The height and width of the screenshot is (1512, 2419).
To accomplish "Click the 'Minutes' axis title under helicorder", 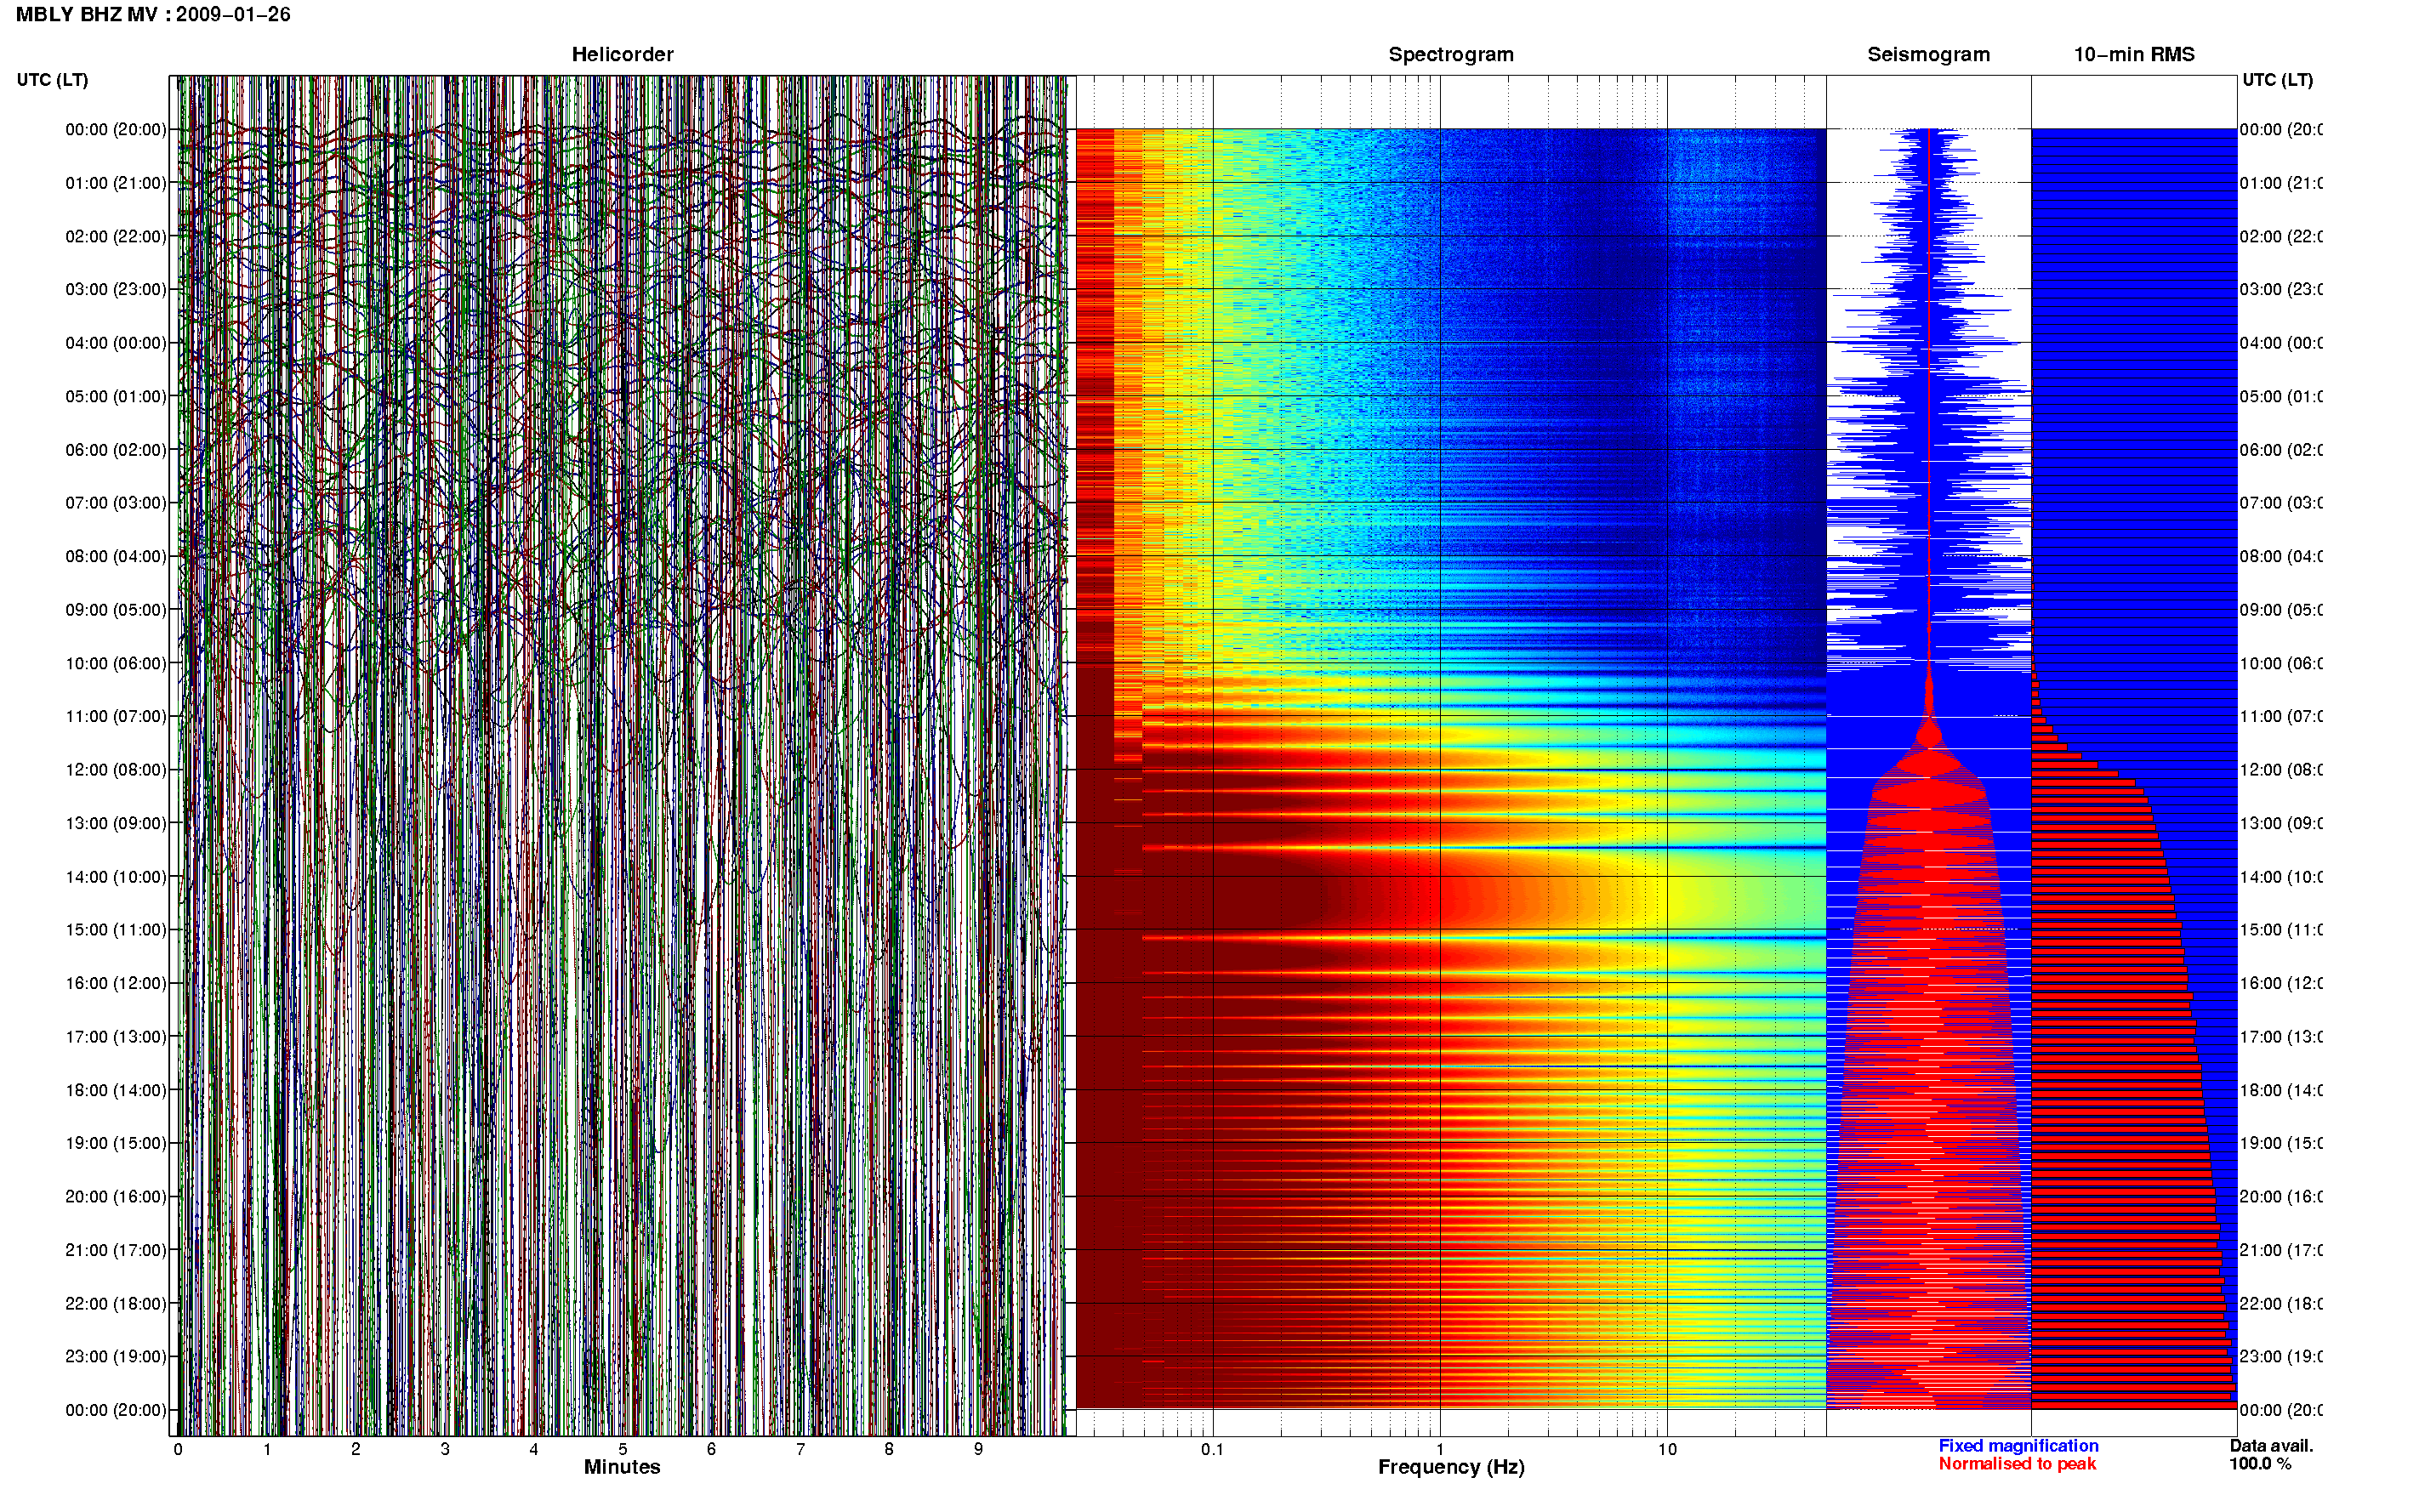I will pos(622,1467).
